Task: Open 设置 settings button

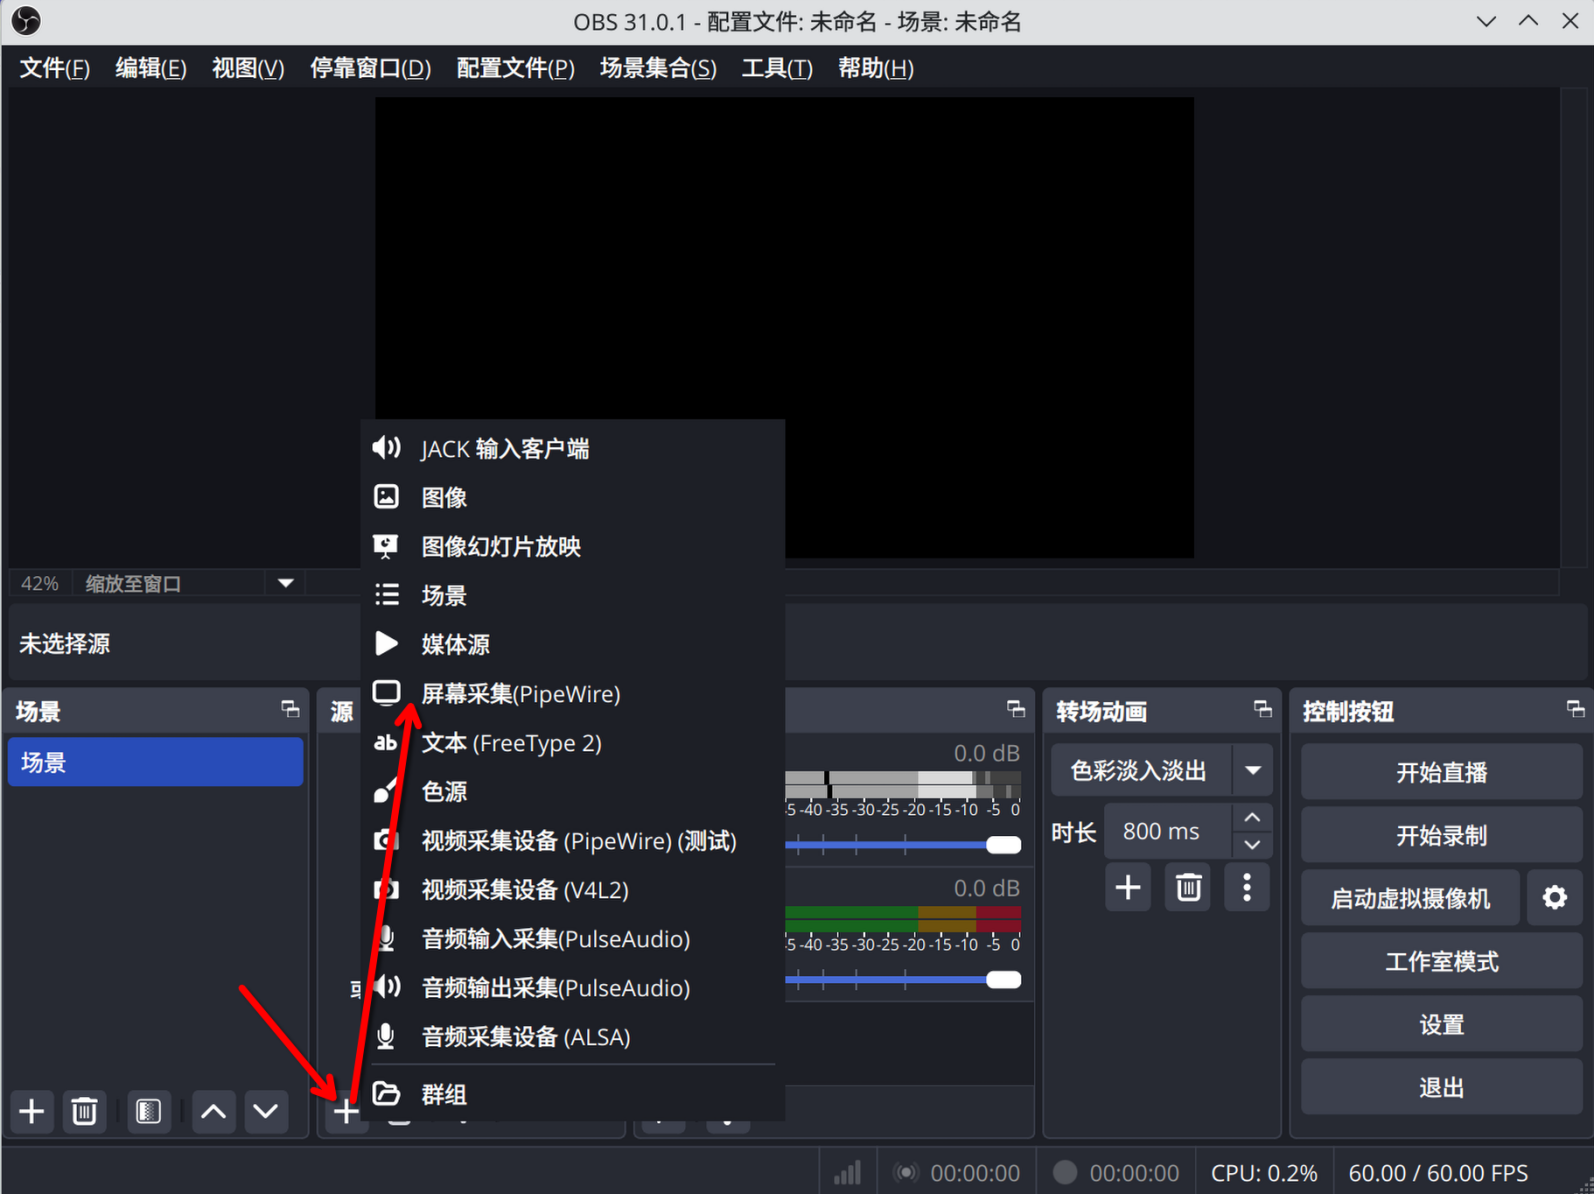Action: (x=1441, y=1024)
